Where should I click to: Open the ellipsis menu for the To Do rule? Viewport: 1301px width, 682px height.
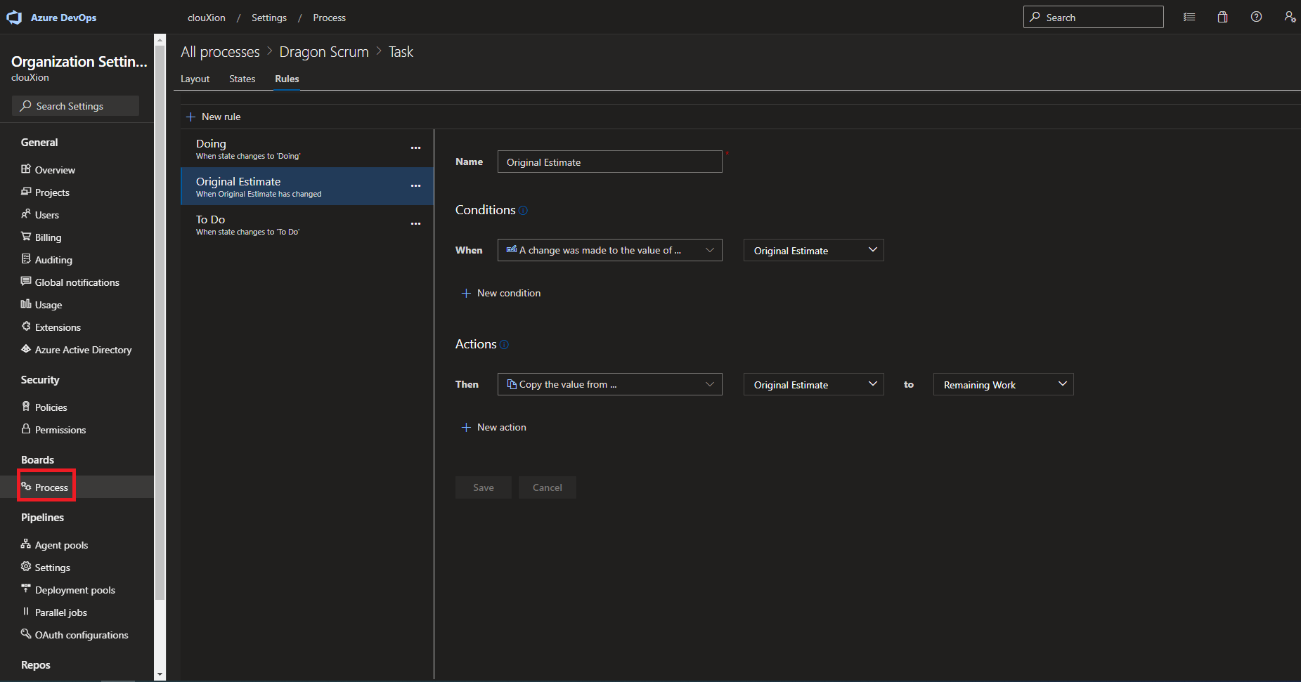click(x=416, y=224)
